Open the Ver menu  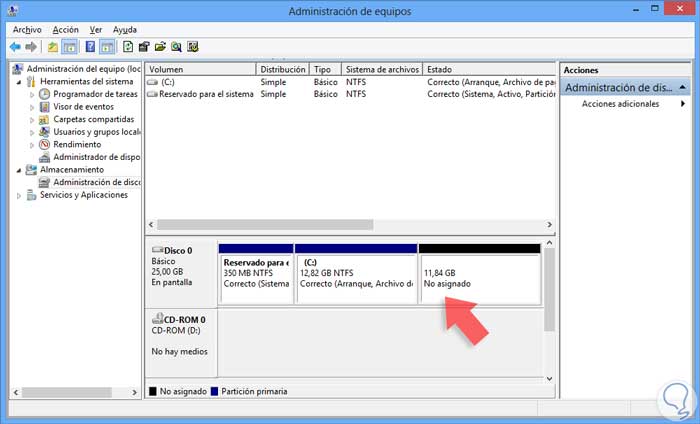coord(96,29)
